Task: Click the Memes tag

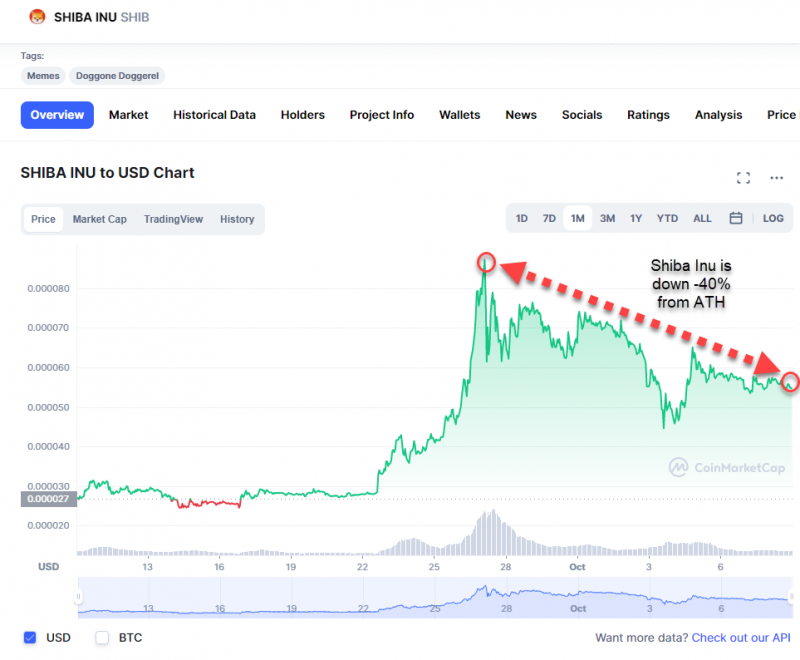Action: 43,75
